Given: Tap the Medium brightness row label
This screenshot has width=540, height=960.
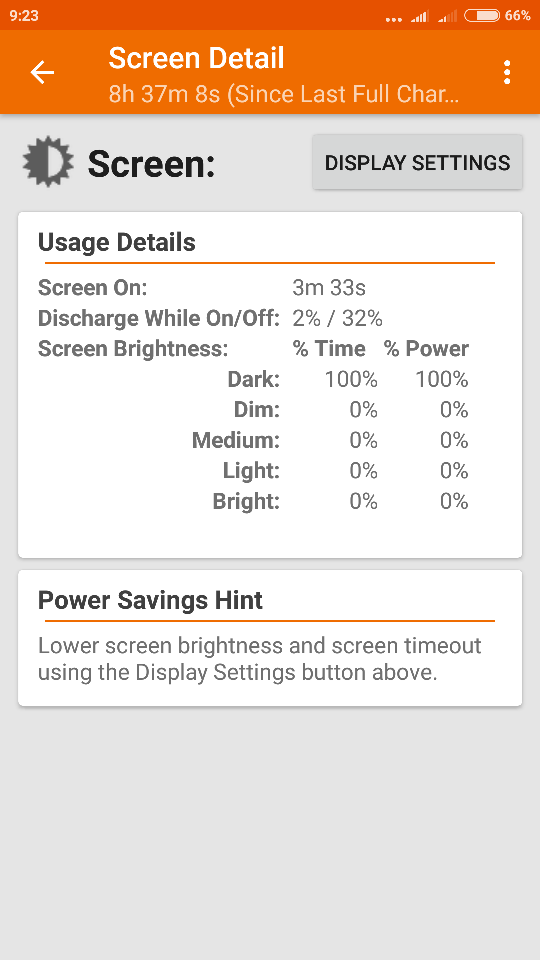Looking at the screenshot, I should click(236, 440).
